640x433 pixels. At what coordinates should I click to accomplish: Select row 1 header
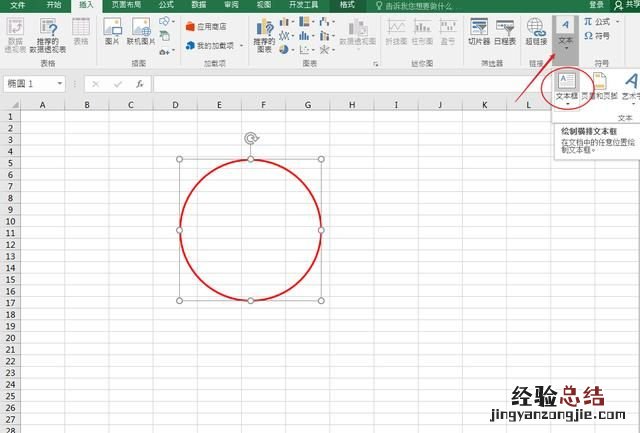point(10,117)
